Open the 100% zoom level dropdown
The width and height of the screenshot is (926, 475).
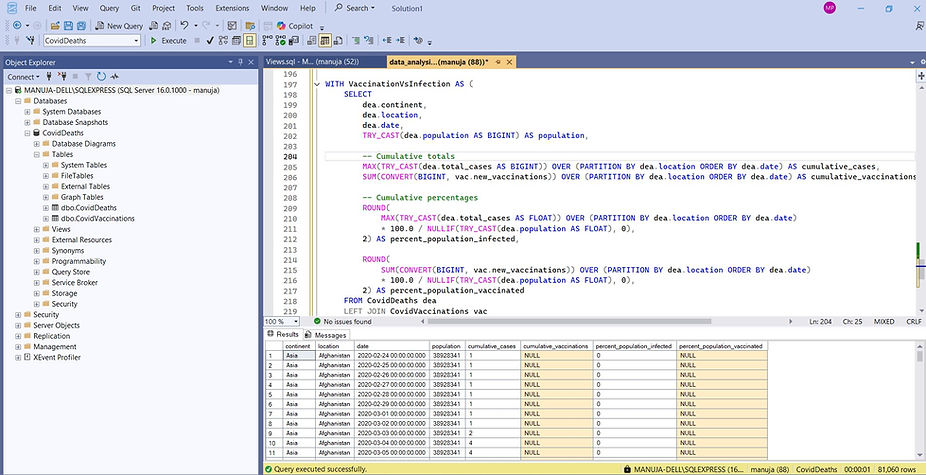pos(297,321)
